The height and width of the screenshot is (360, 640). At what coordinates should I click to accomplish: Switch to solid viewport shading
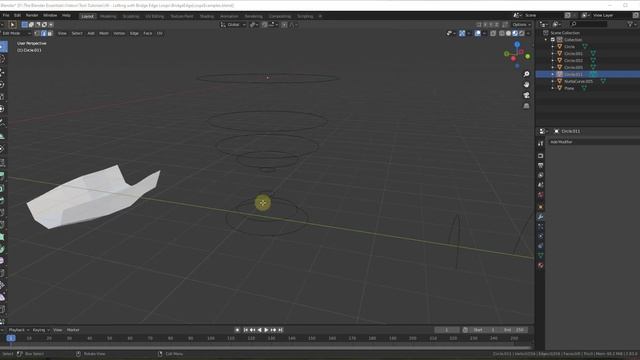click(508, 33)
